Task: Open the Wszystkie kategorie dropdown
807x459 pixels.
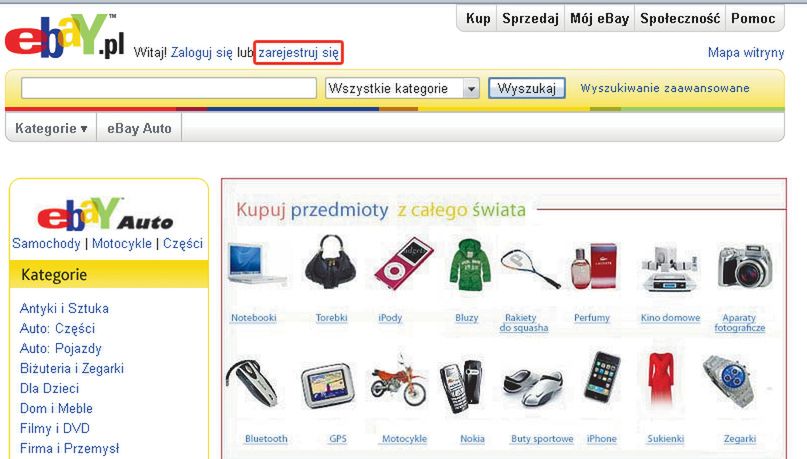Action: click(x=402, y=89)
